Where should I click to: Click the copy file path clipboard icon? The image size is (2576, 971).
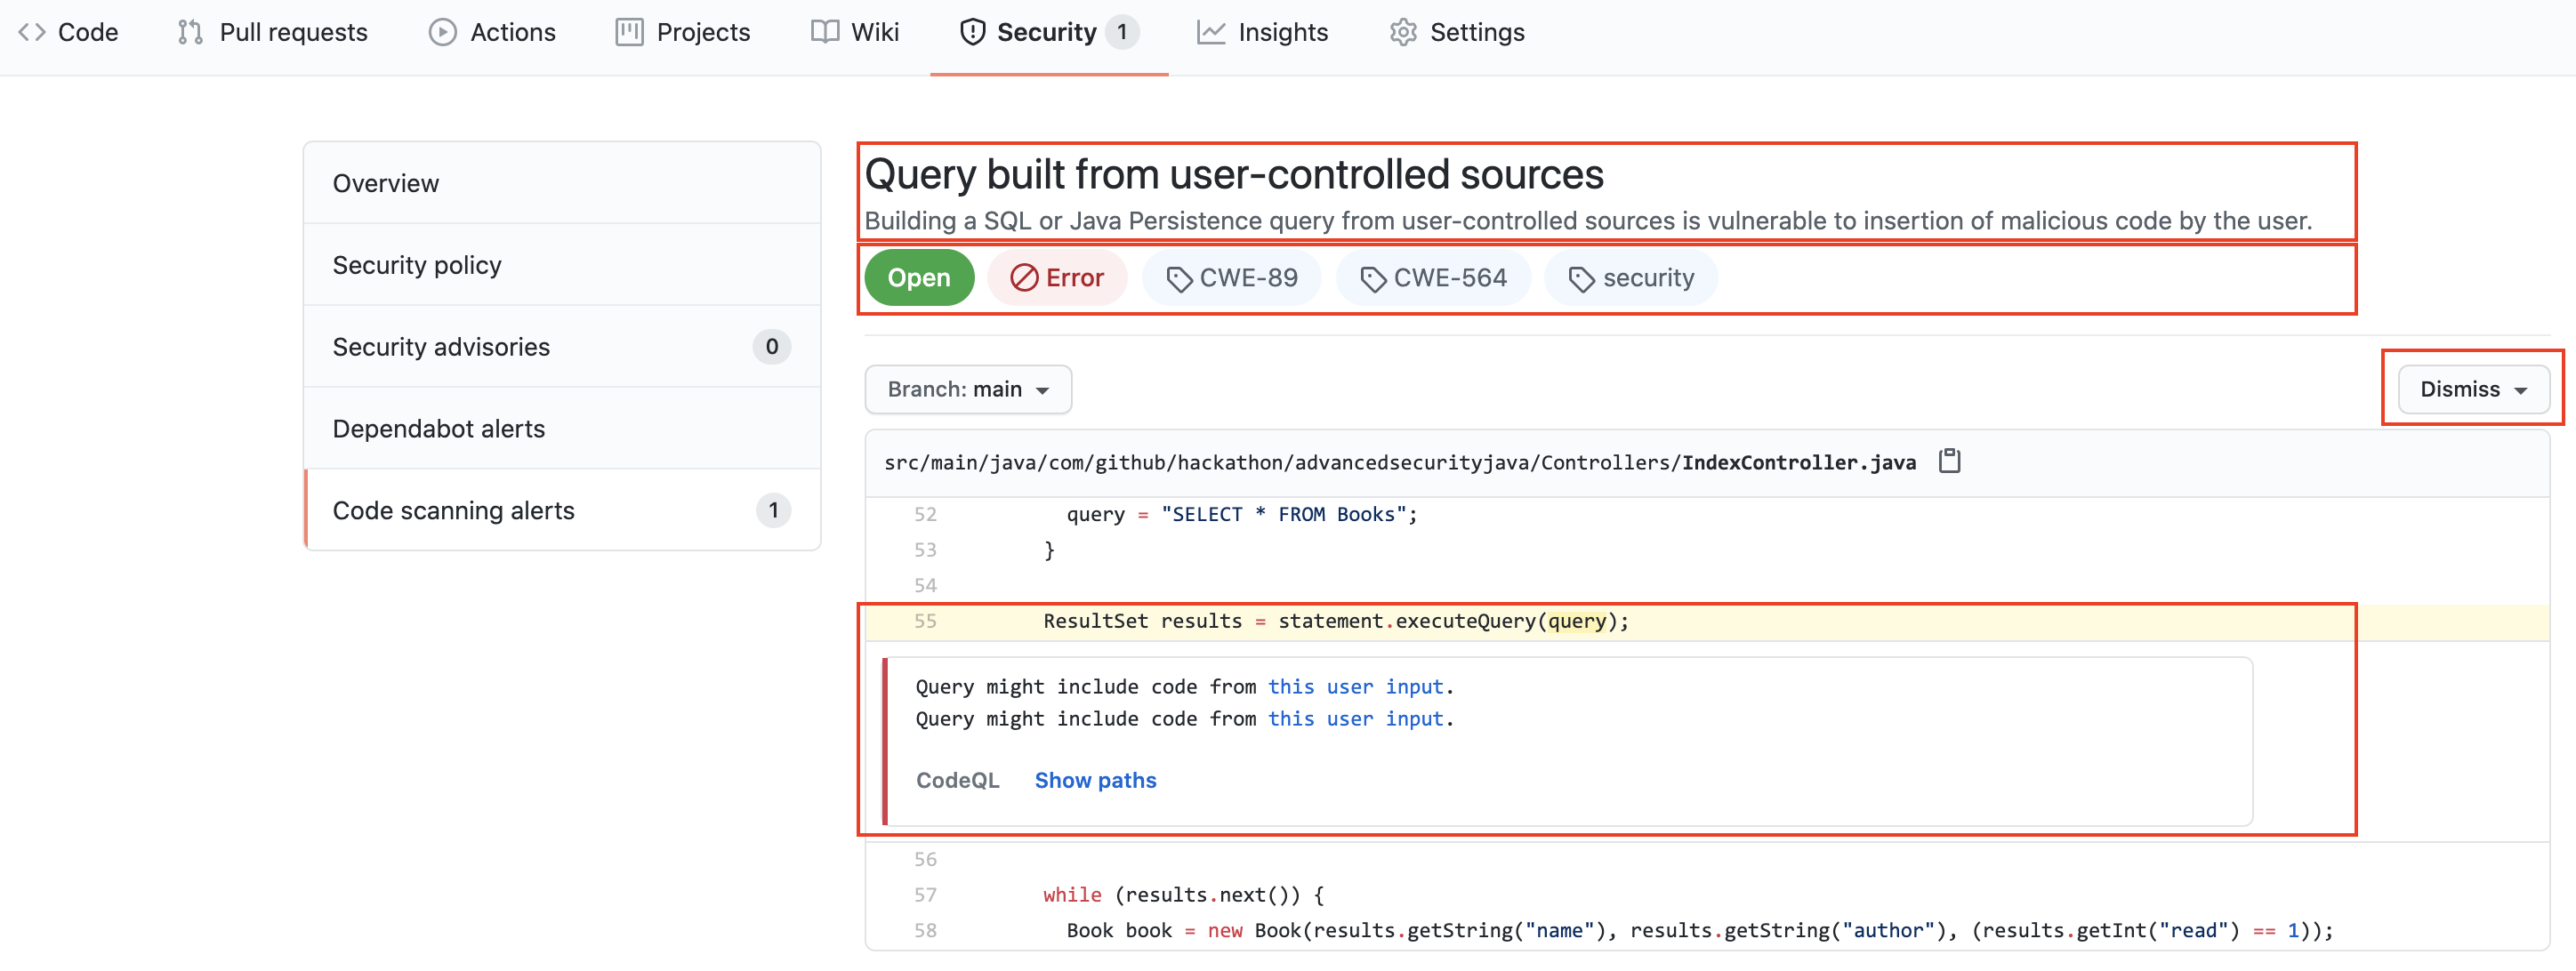point(1949,461)
